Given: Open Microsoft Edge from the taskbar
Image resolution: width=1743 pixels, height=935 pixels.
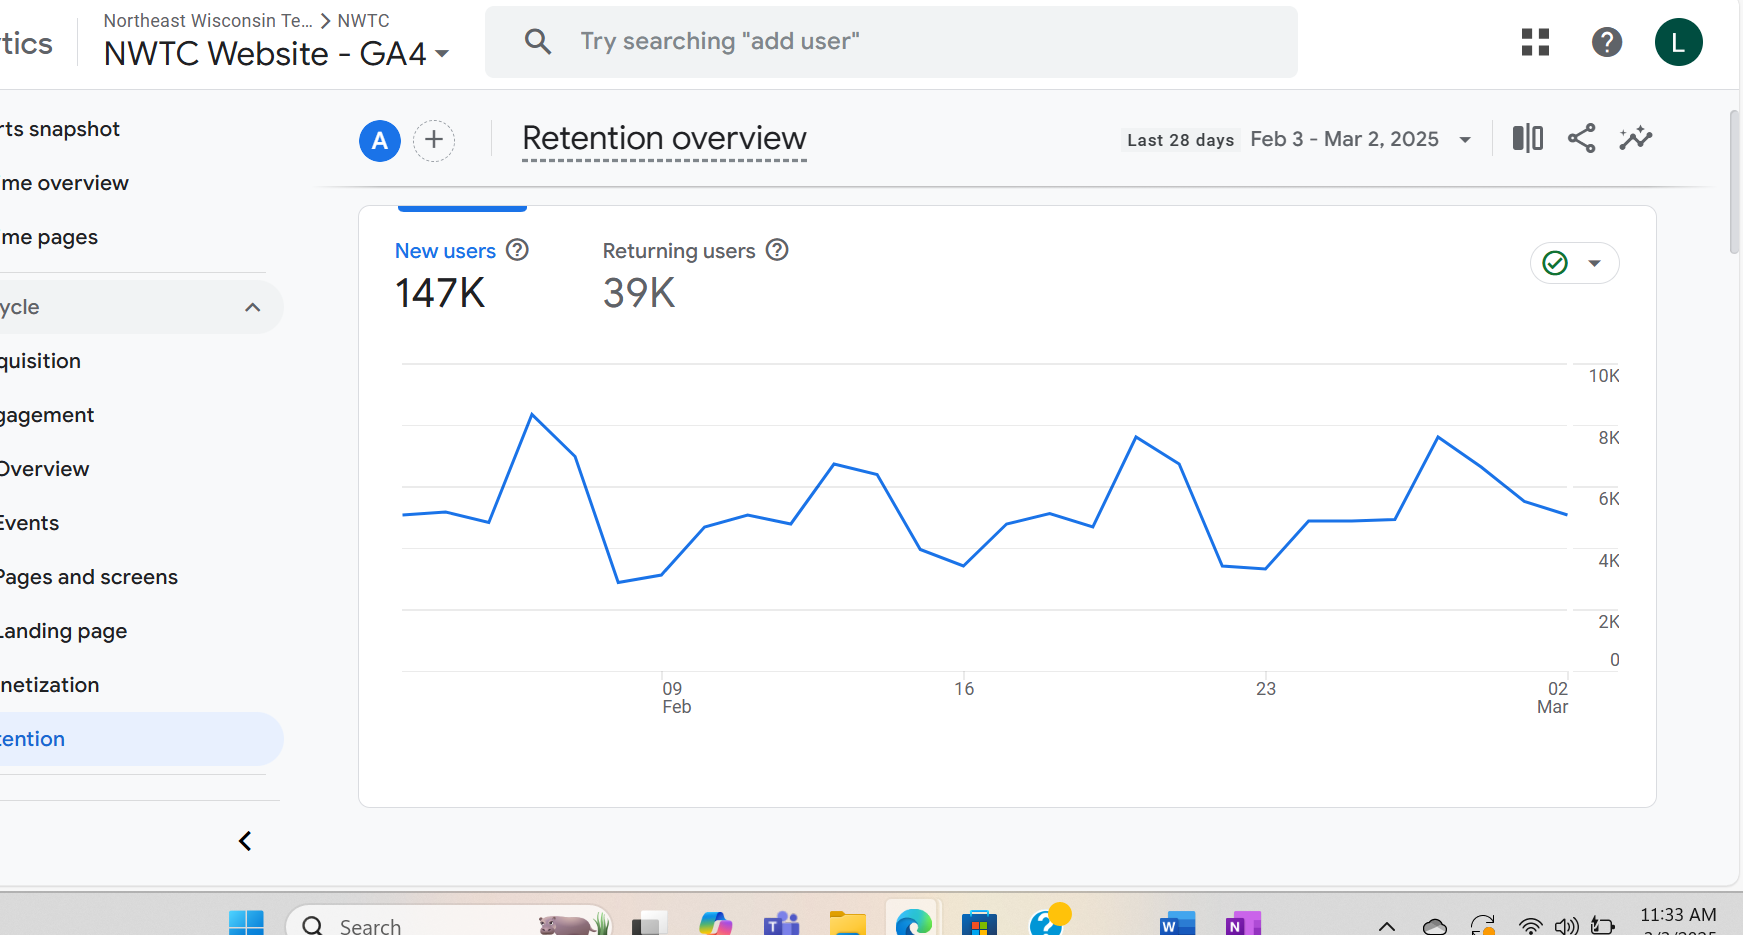Looking at the screenshot, I should 911,921.
